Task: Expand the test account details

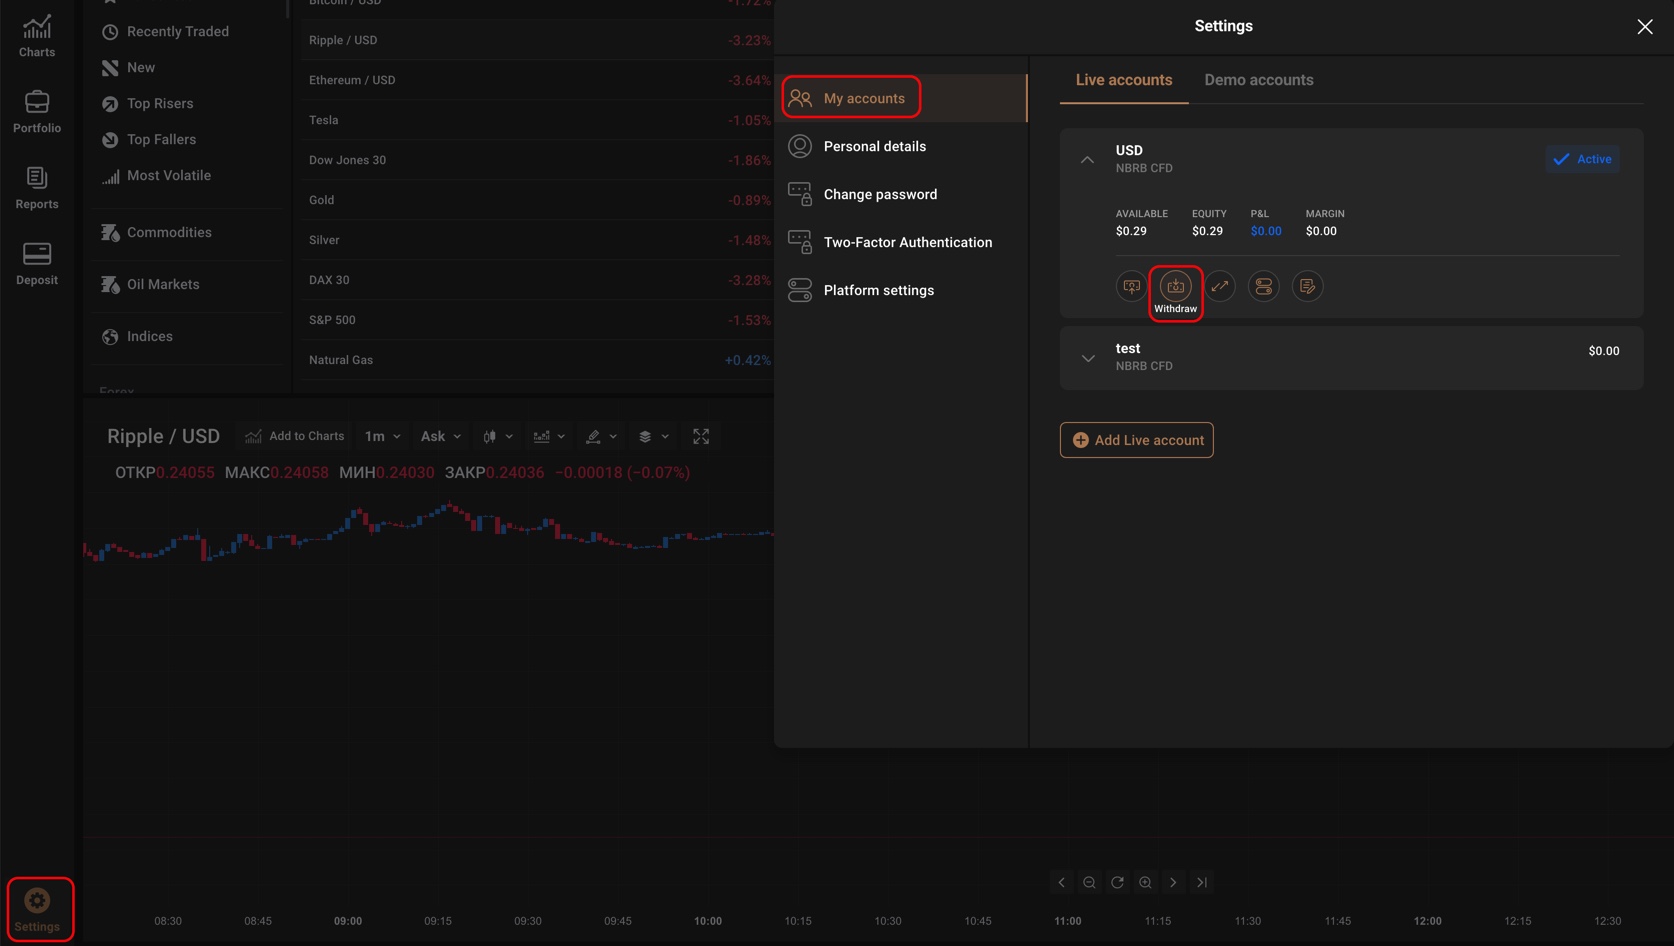Action: click(1088, 358)
